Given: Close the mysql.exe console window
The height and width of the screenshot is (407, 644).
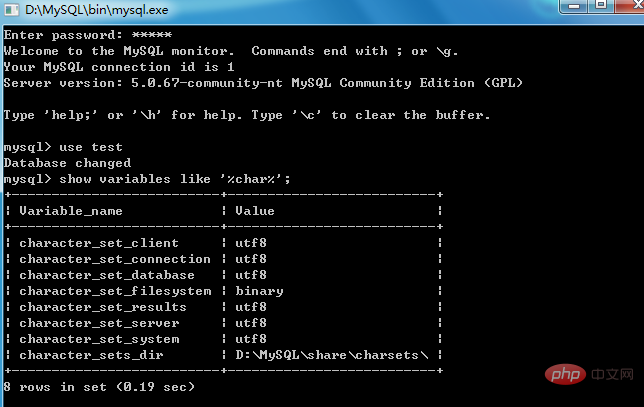Looking at the screenshot, I should click(630, 6).
